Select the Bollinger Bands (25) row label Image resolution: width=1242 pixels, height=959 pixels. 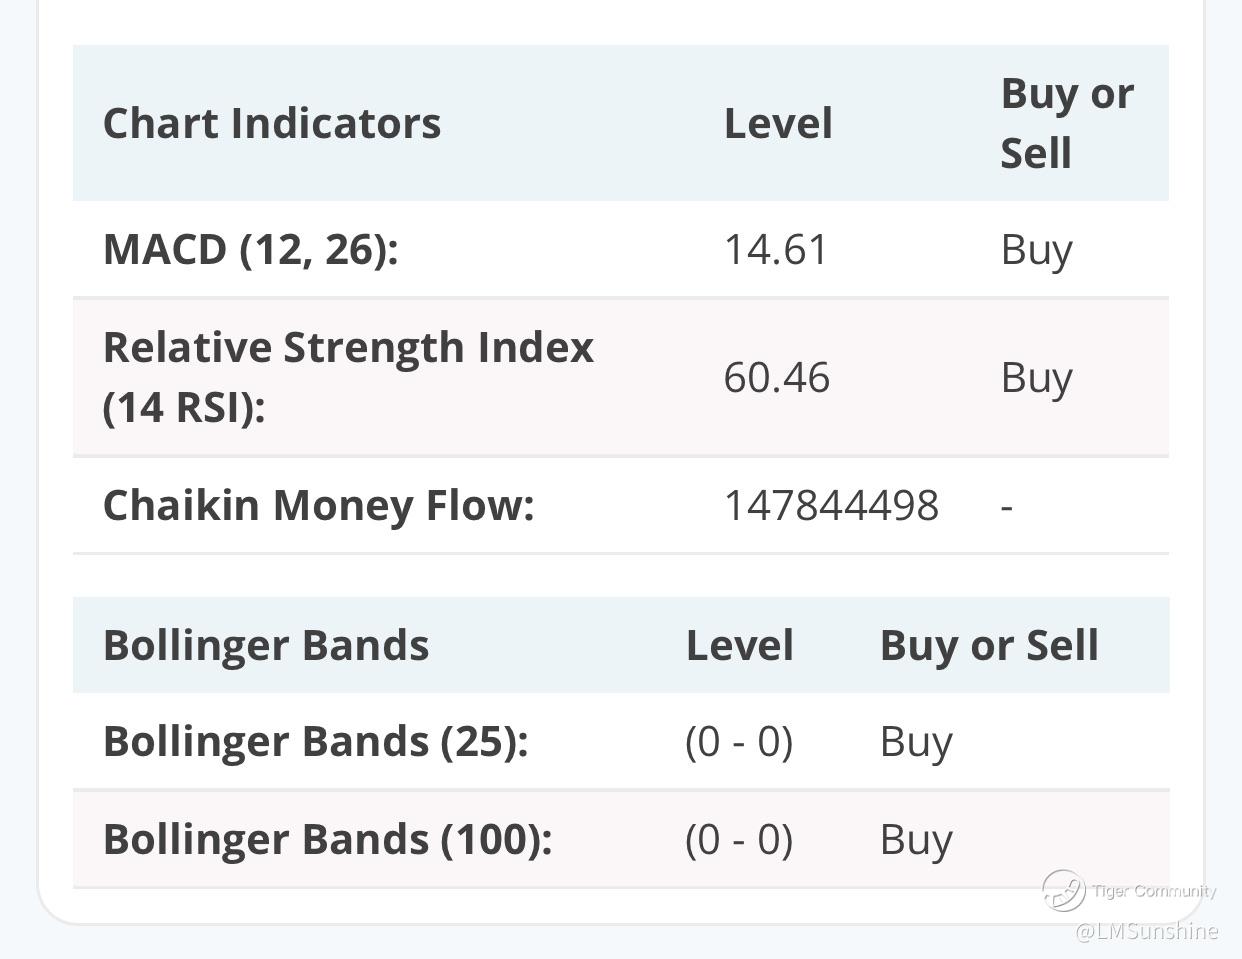point(315,741)
